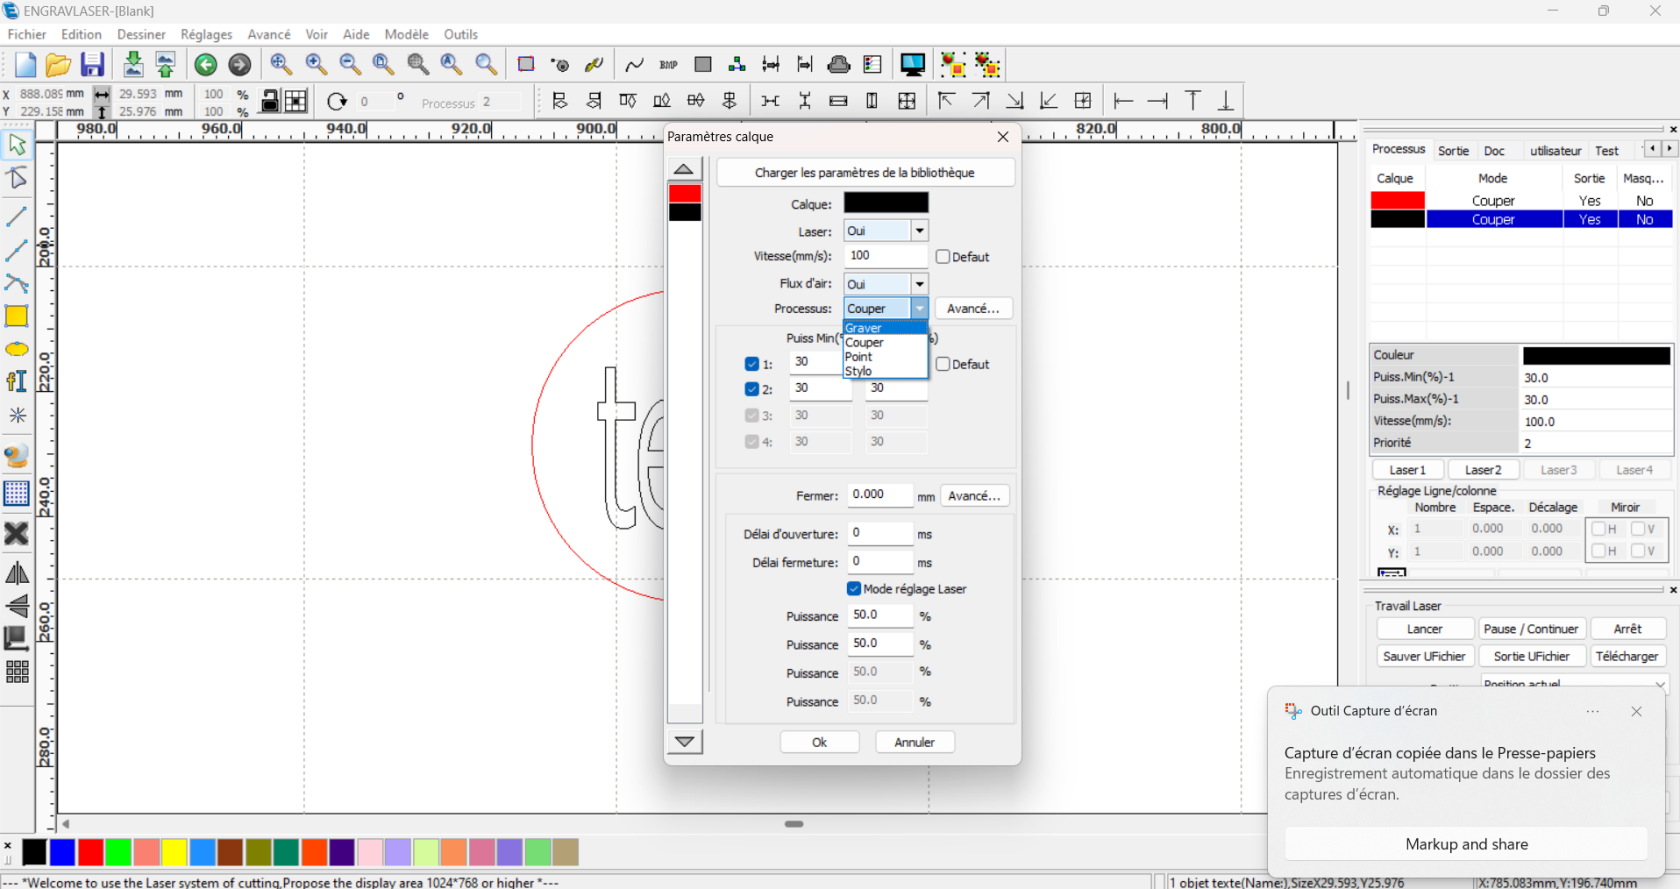Select the text tool in the left toolbar
This screenshot has width=1680, height=889.
pyautogui.click(x=17, y=381)
